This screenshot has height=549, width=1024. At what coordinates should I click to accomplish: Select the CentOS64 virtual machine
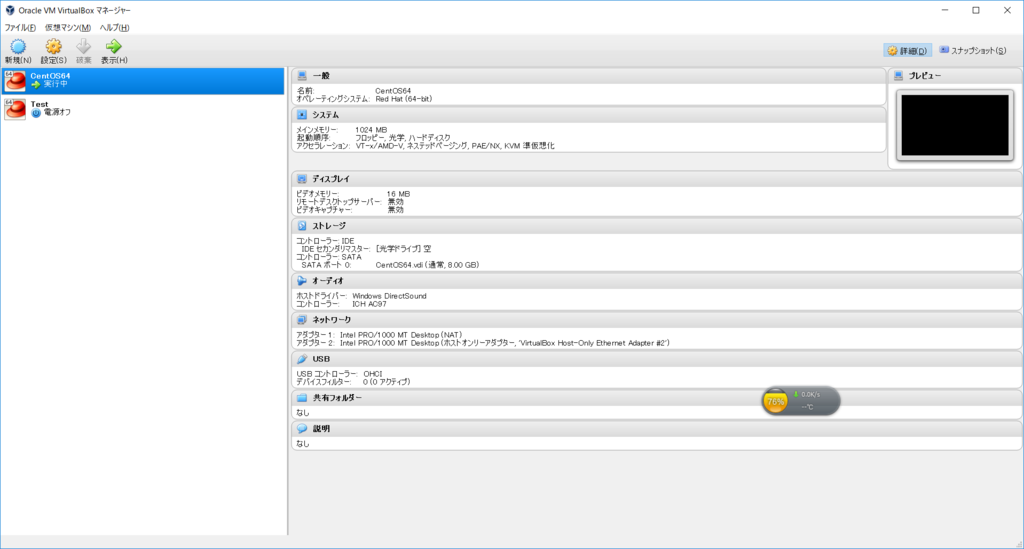(x=143, y=81)
